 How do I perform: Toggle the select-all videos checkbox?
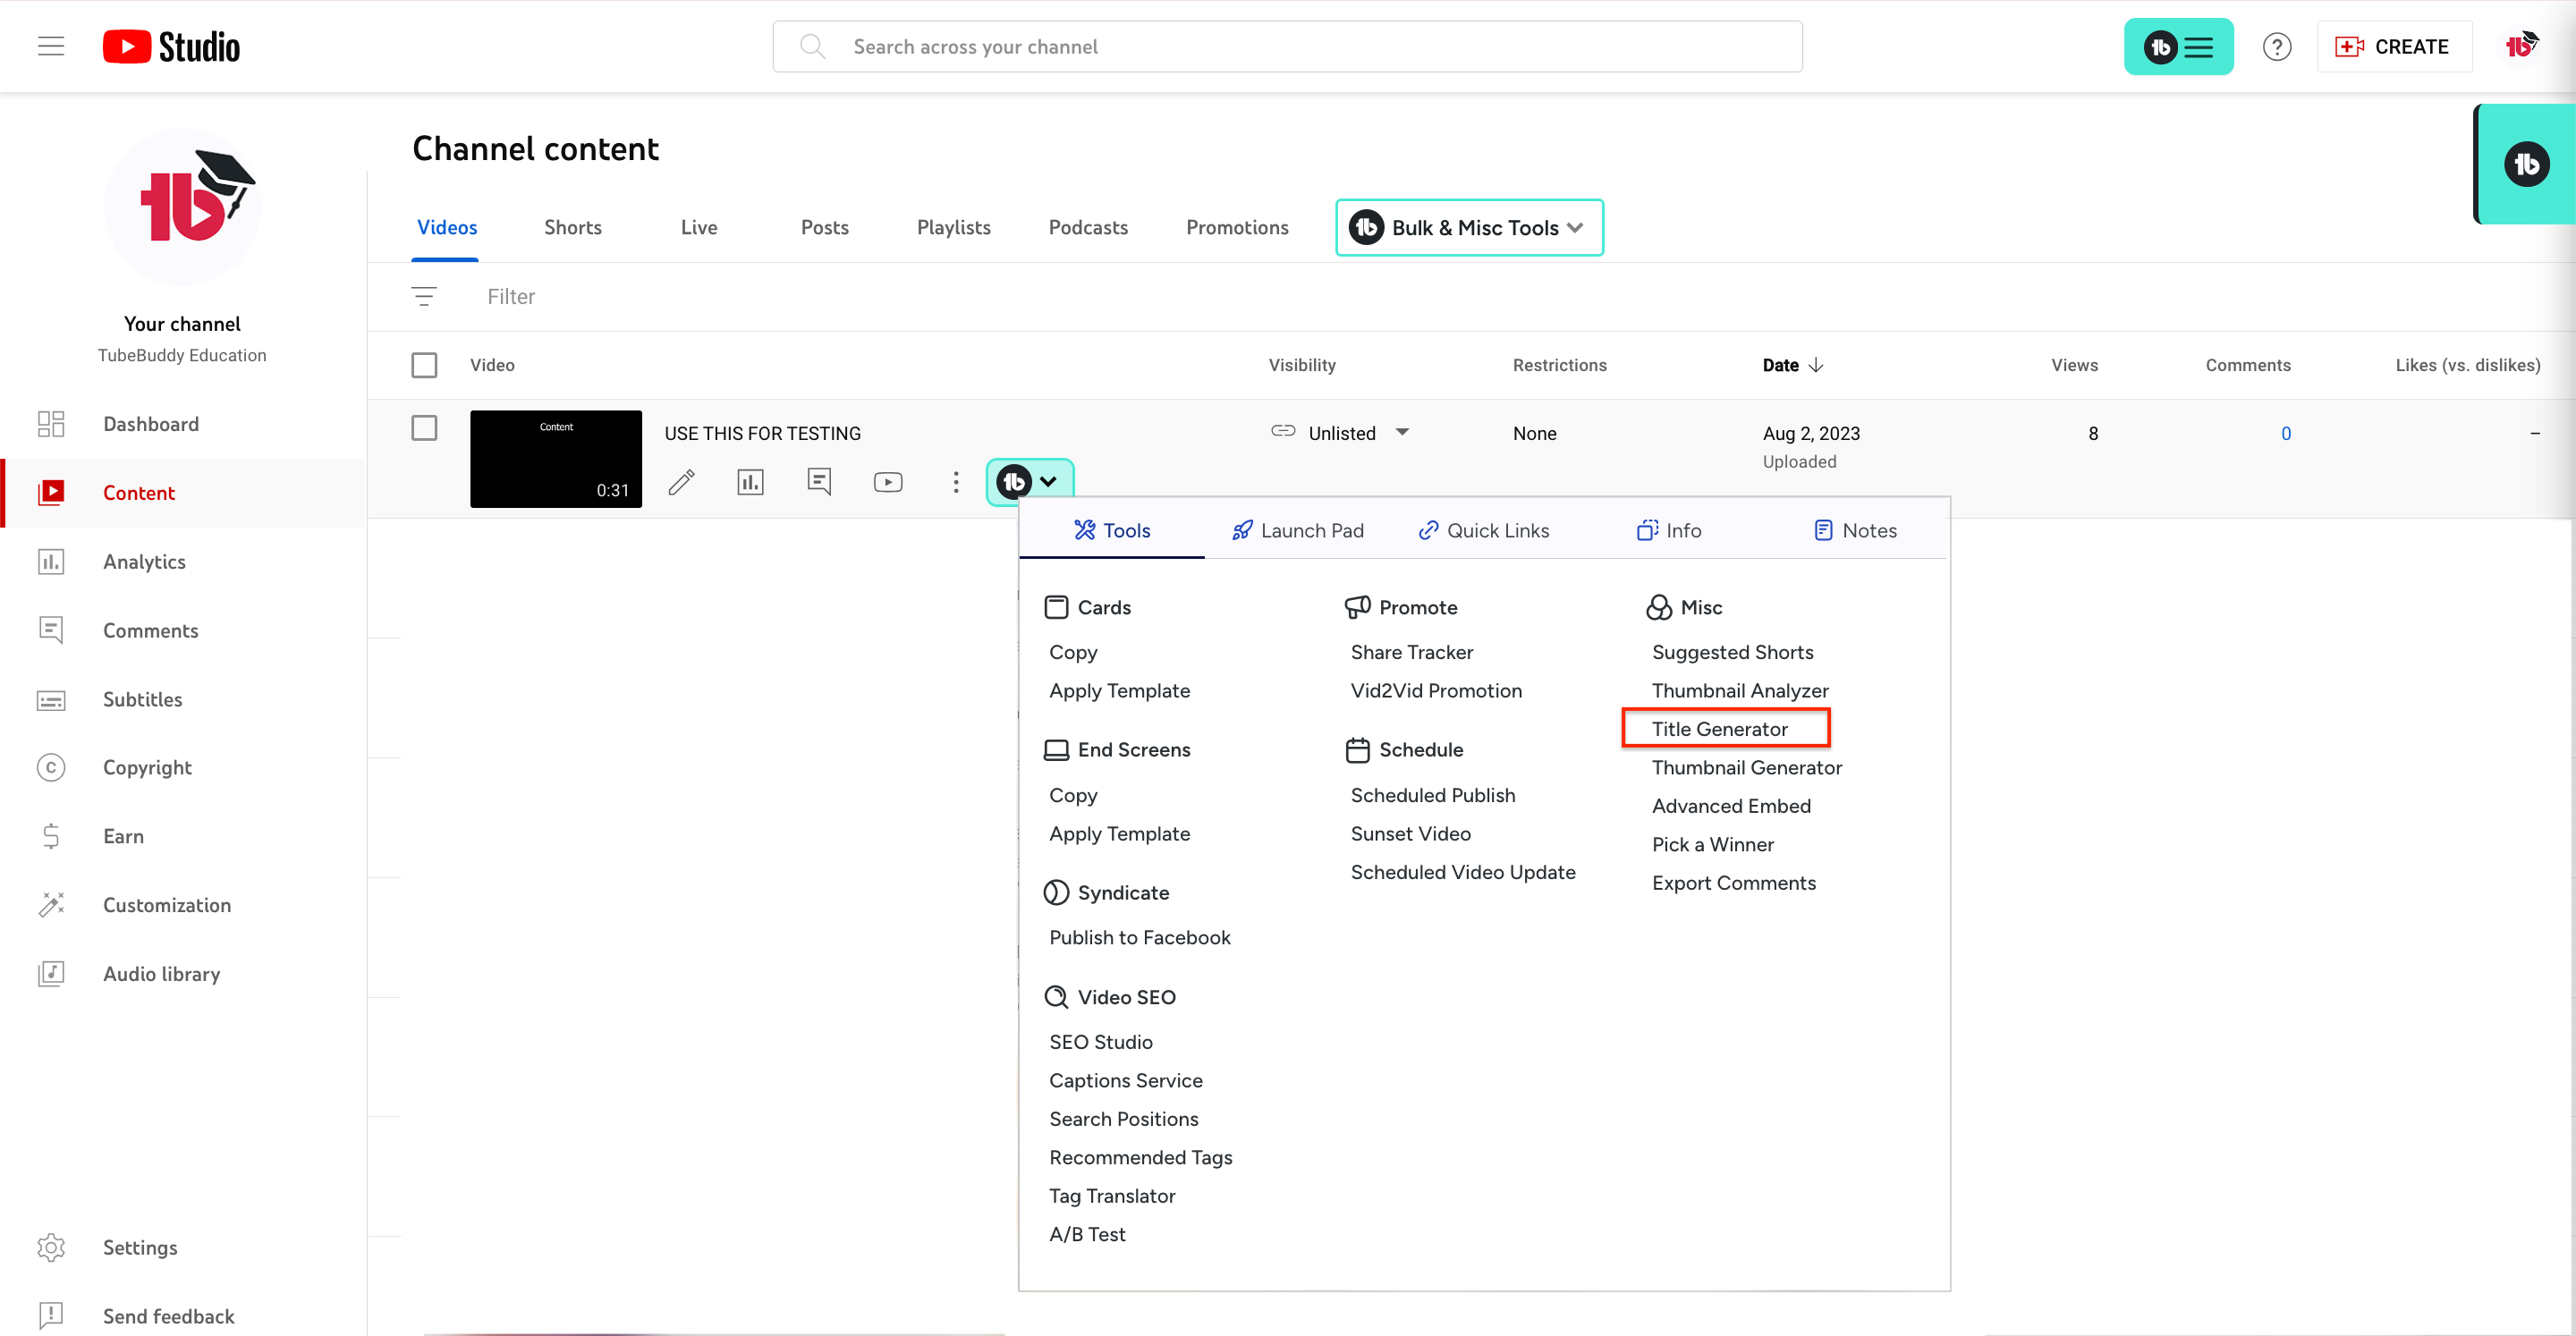424,366
